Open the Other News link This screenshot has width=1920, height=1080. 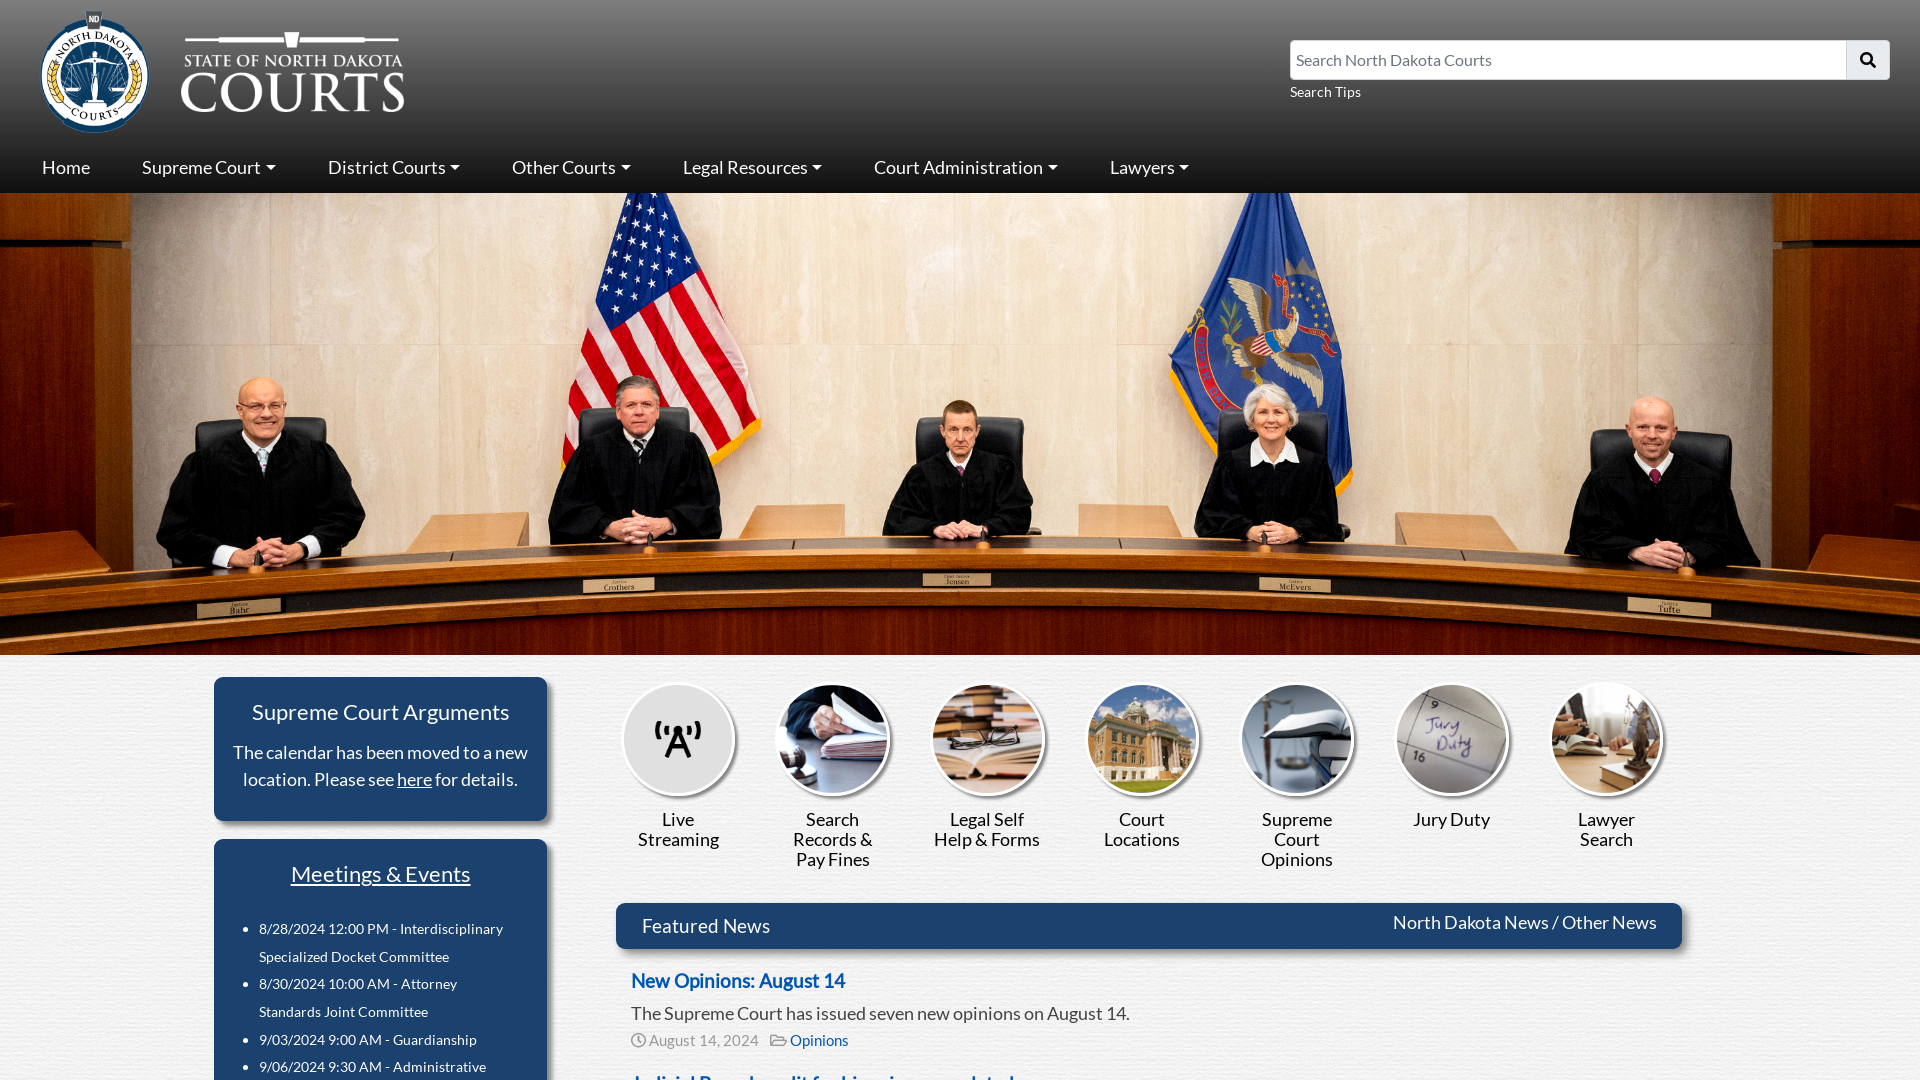pyautogui.click(x=1609, y=923)
